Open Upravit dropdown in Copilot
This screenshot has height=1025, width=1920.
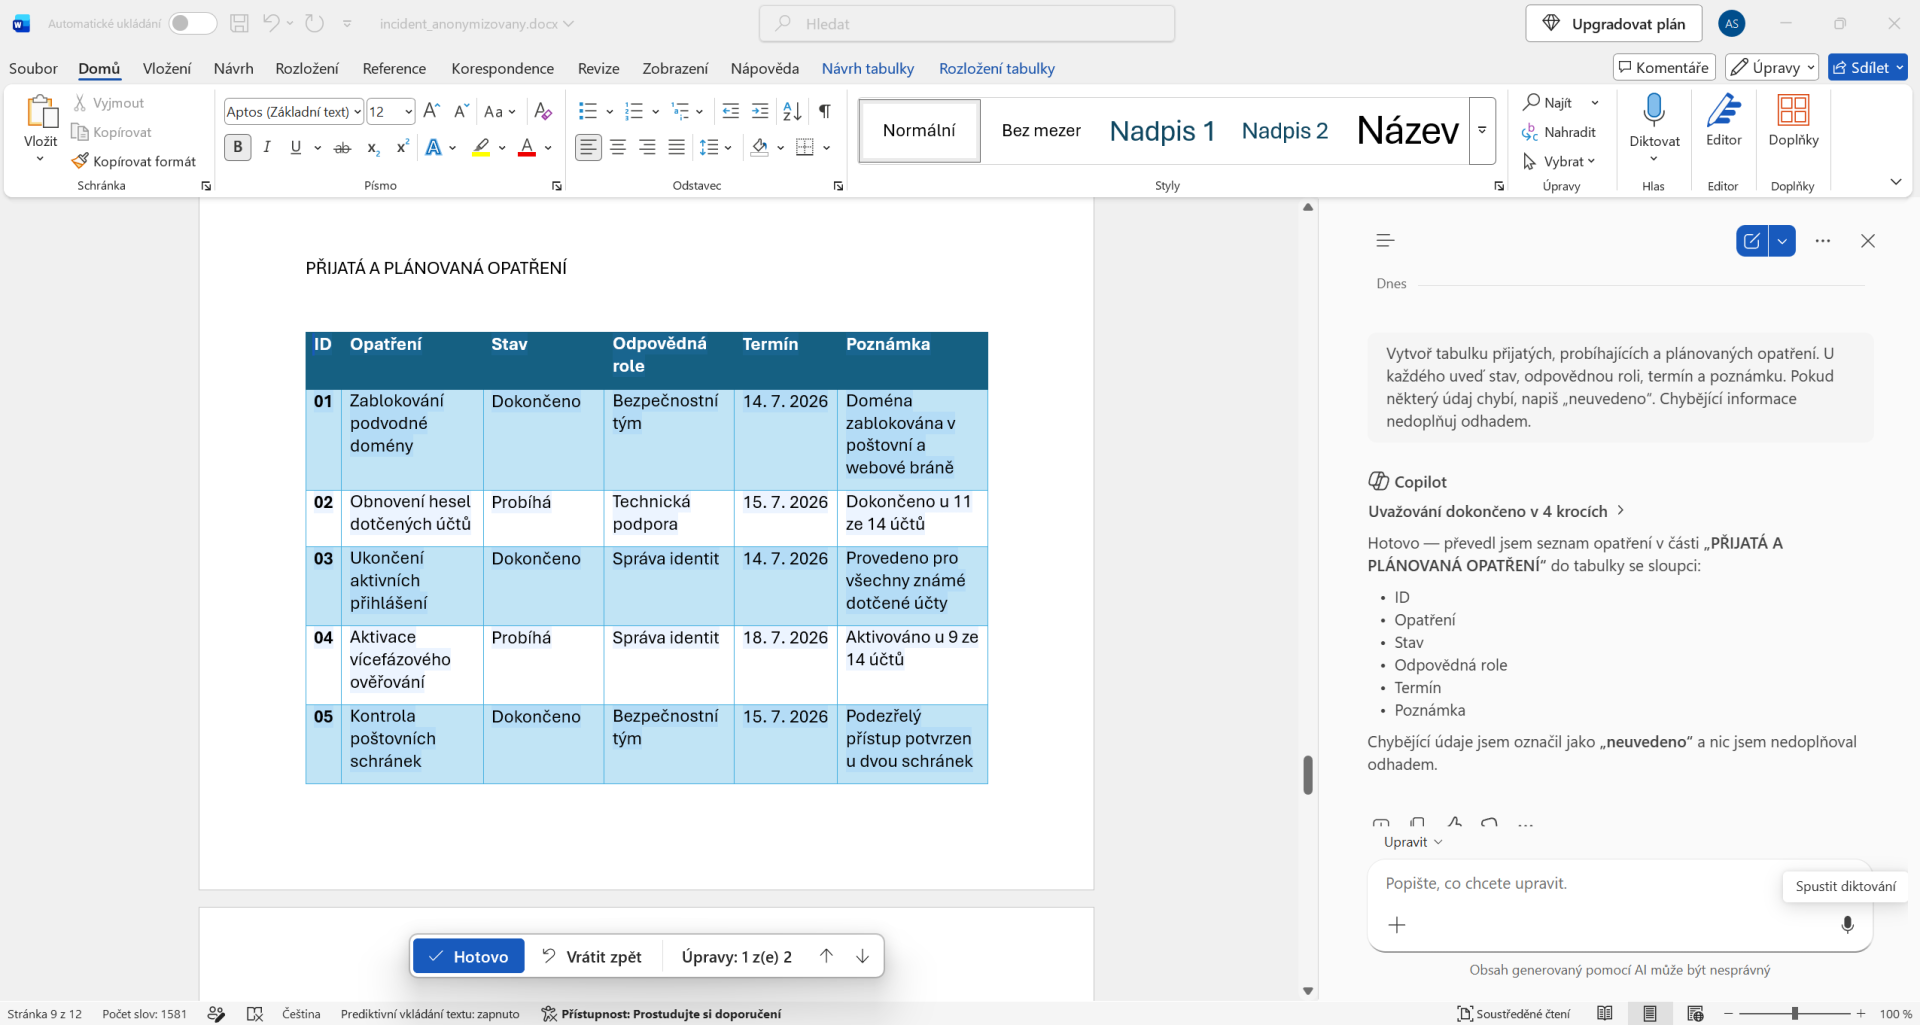pos(1413,842)
